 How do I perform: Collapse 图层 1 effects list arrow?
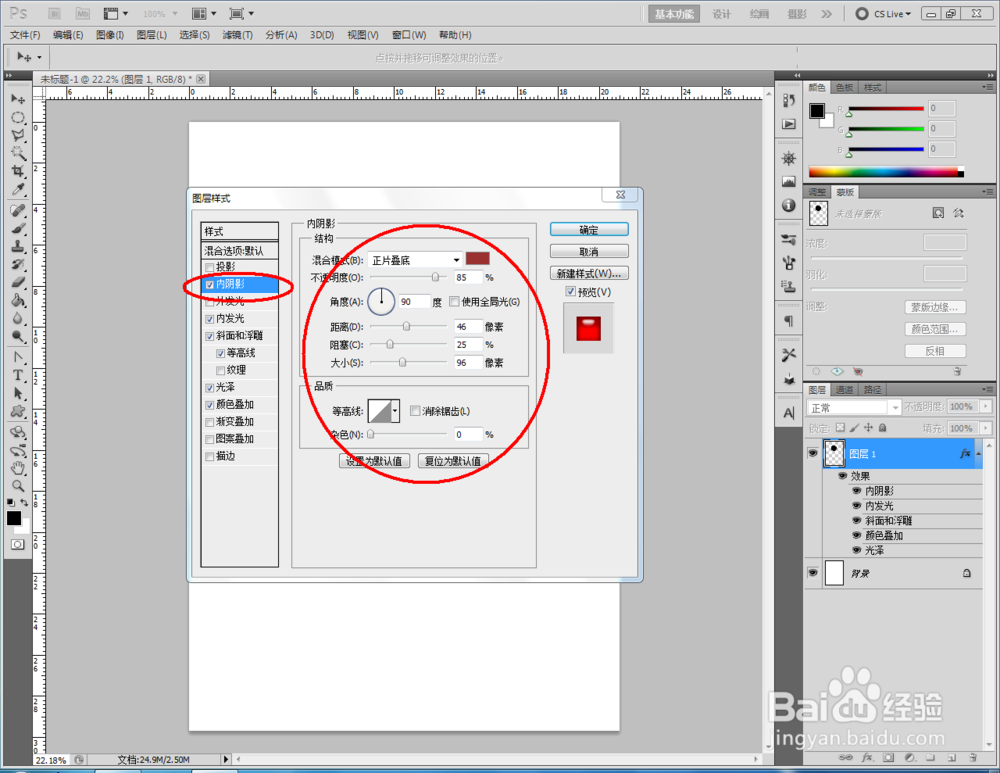978,453
